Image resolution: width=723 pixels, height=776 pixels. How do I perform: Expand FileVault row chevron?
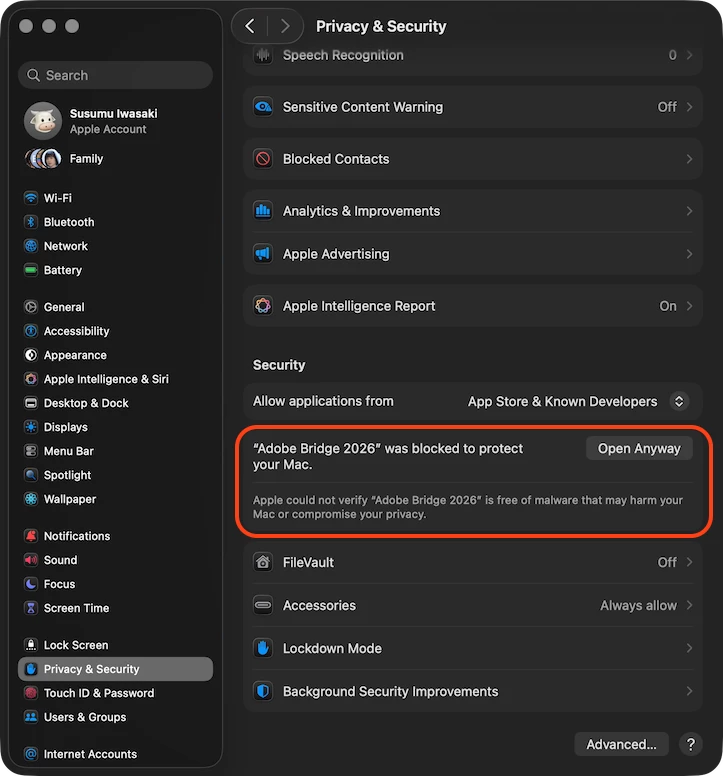tap(689, 562)
